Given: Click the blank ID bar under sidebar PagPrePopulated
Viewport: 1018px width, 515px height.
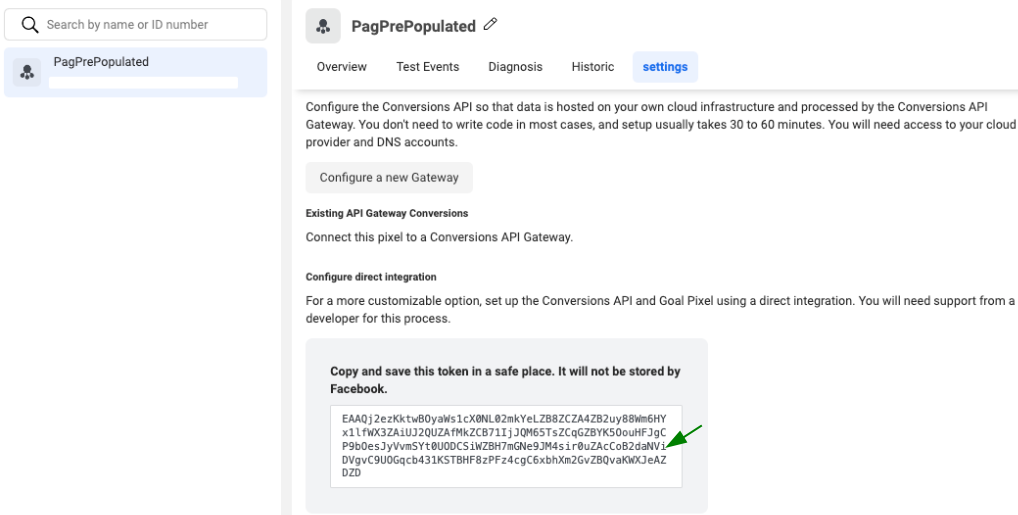Looking at the screenshot, I should (143, 82).
